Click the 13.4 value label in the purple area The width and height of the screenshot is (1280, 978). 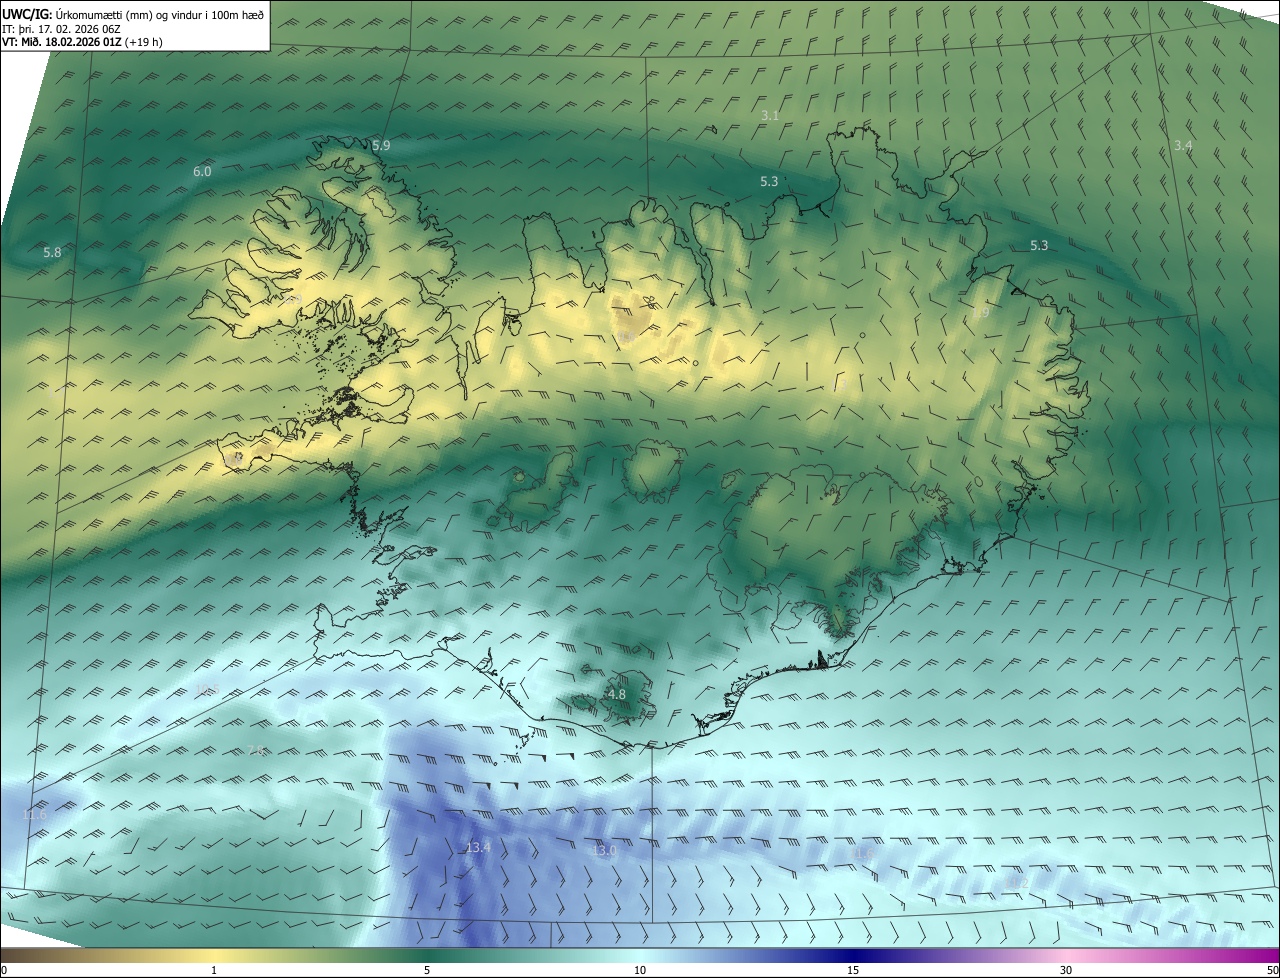point(478,848)
